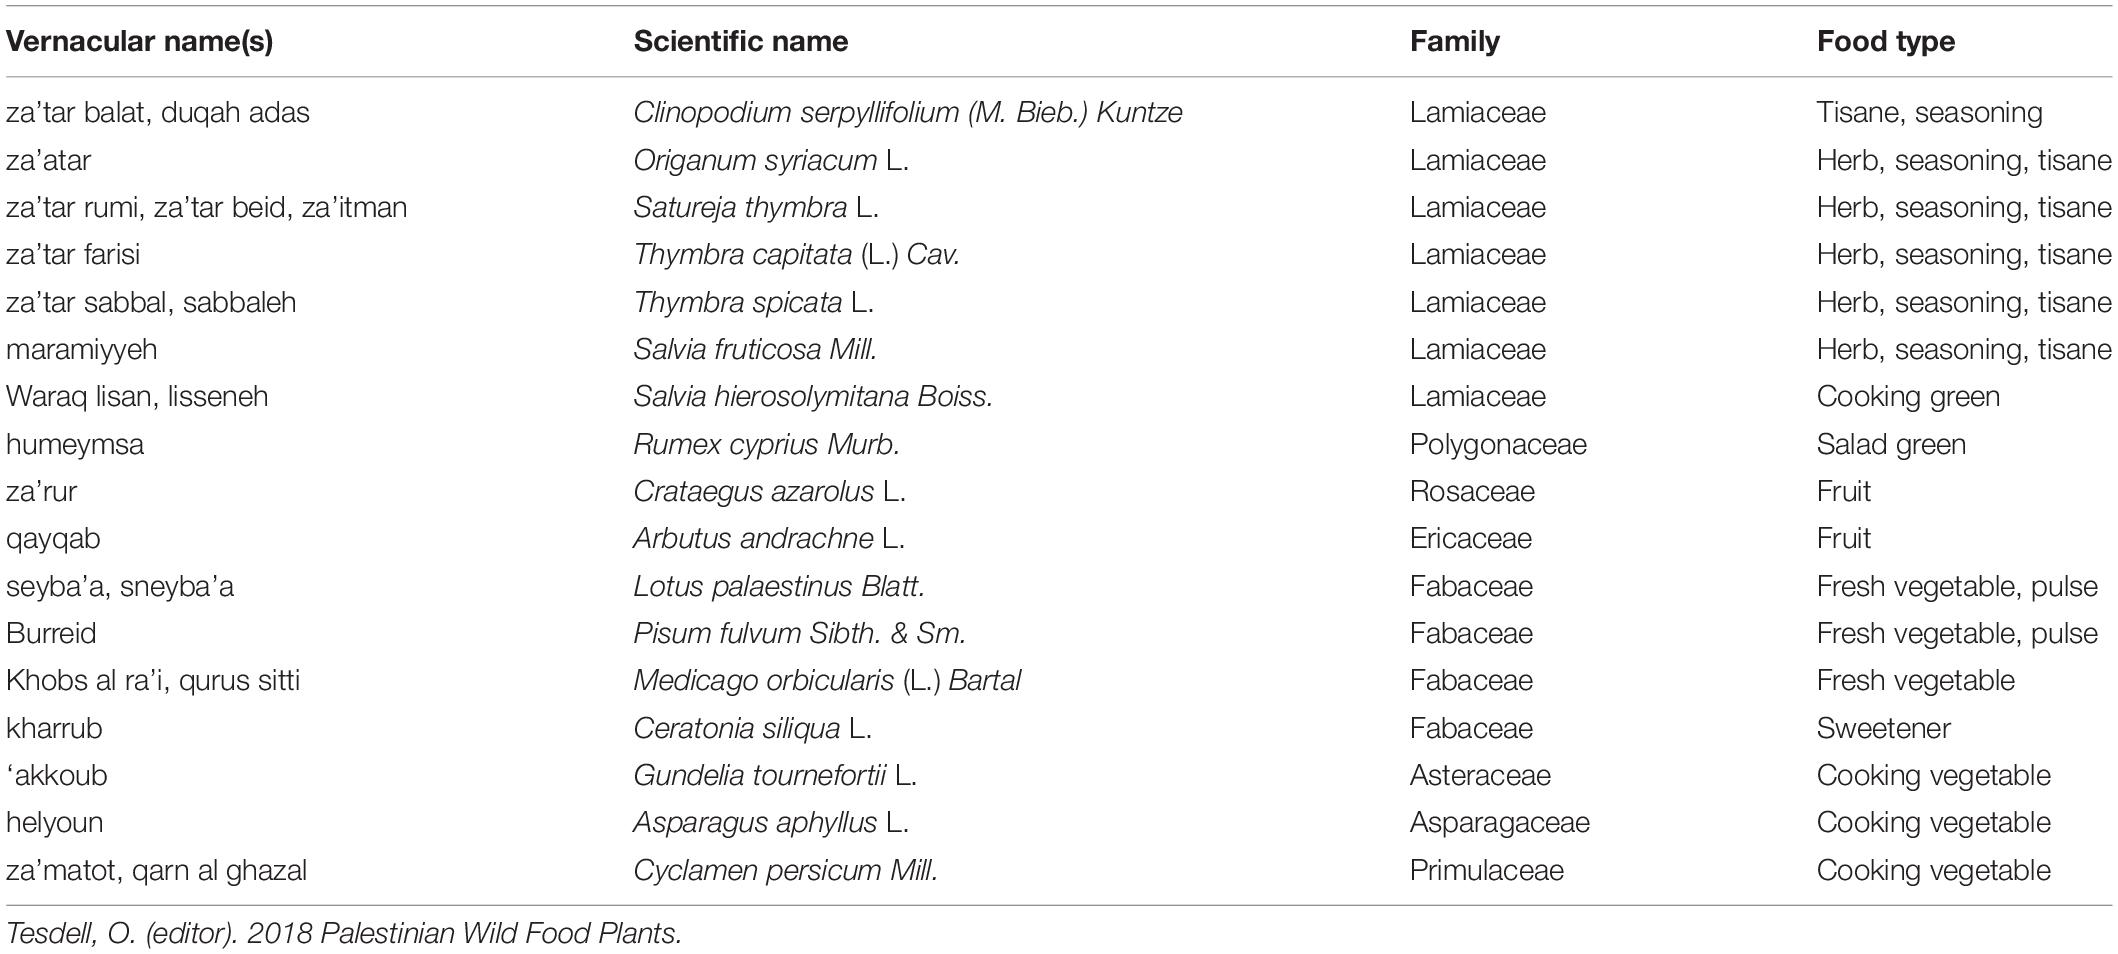Select the Origanum syriacum L. cell
The image size is (2118, 954).
point(770,161)
